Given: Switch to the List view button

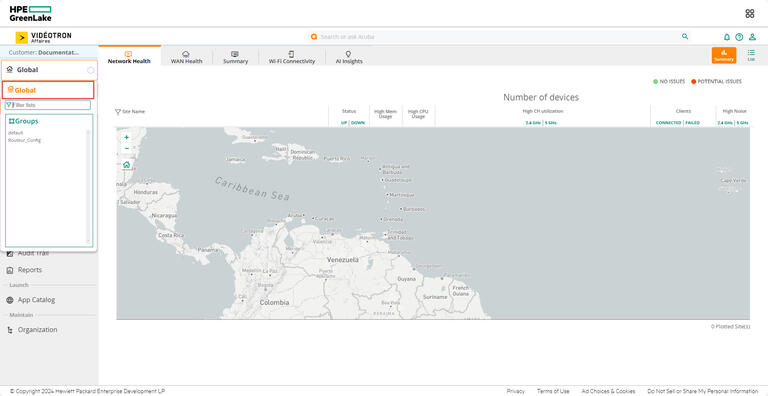Looking at the screenshot, I should pyautogui.click(x=751, y=55).
